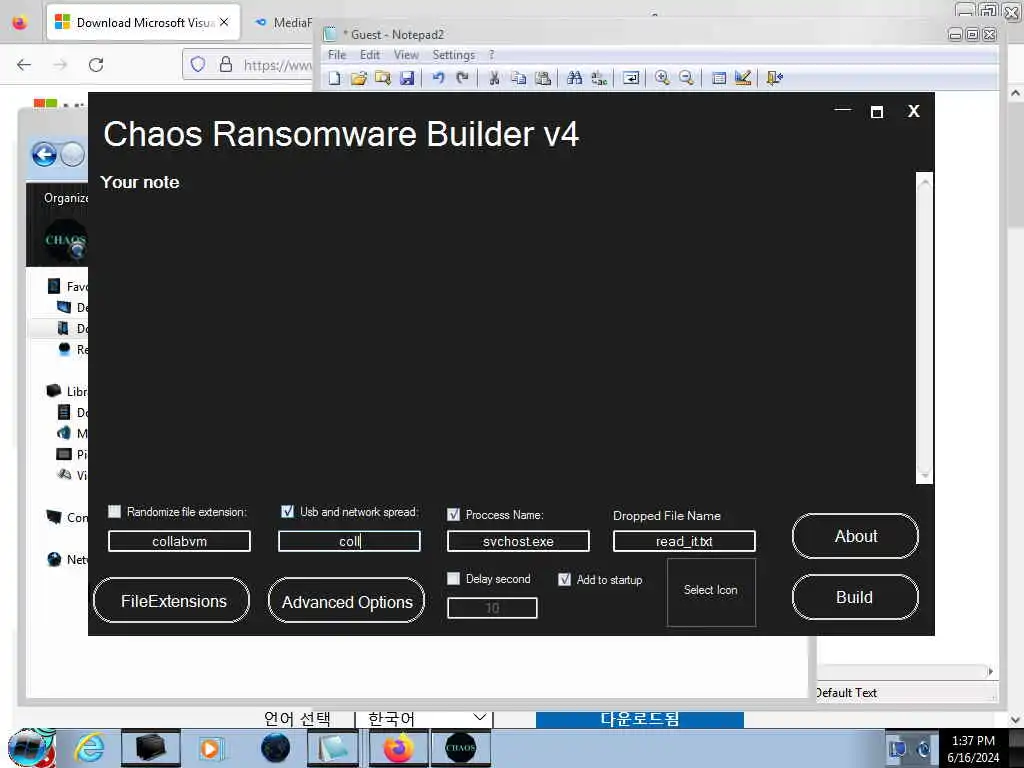1024x768 pixels.
Task: Click the delay seconds field showing 10
Action: [492, 608]
